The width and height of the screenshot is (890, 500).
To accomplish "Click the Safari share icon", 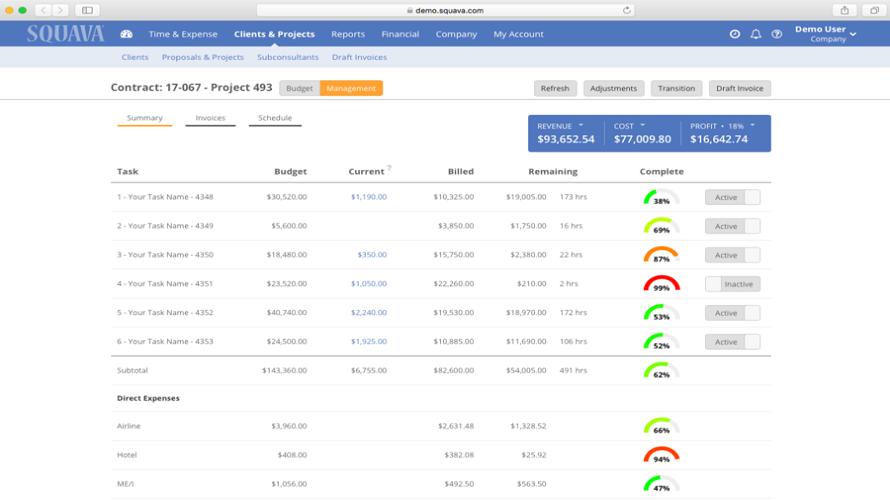I will click(x=845, y=10).
